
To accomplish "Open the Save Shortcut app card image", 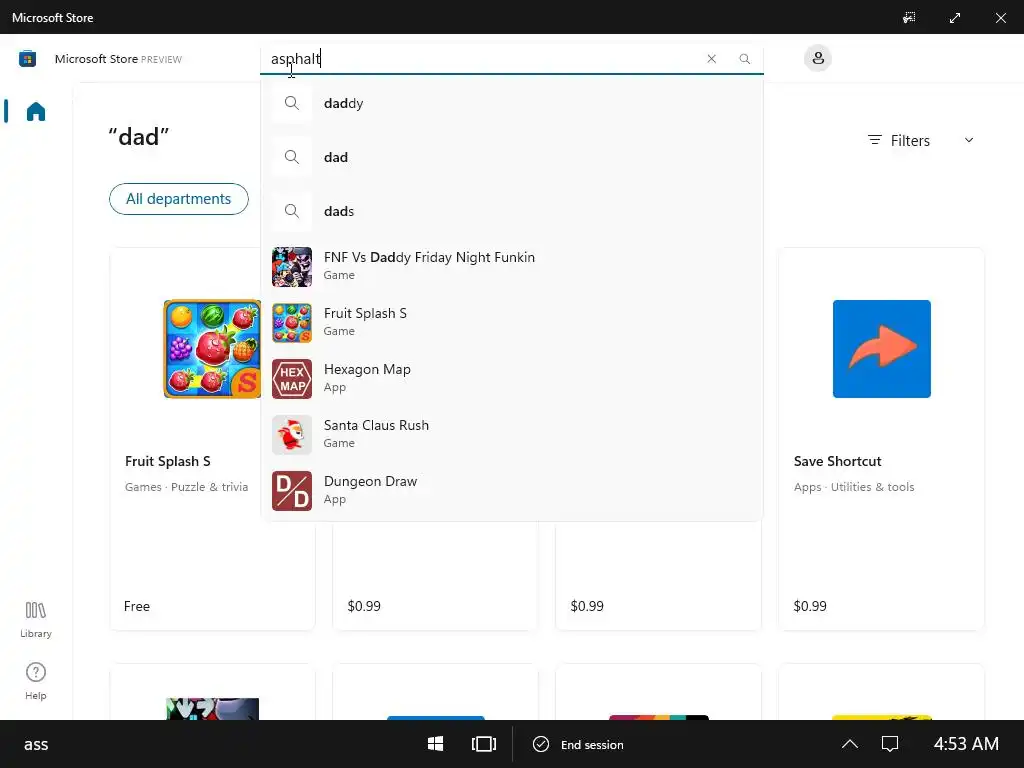I will [x=882, y=349].
